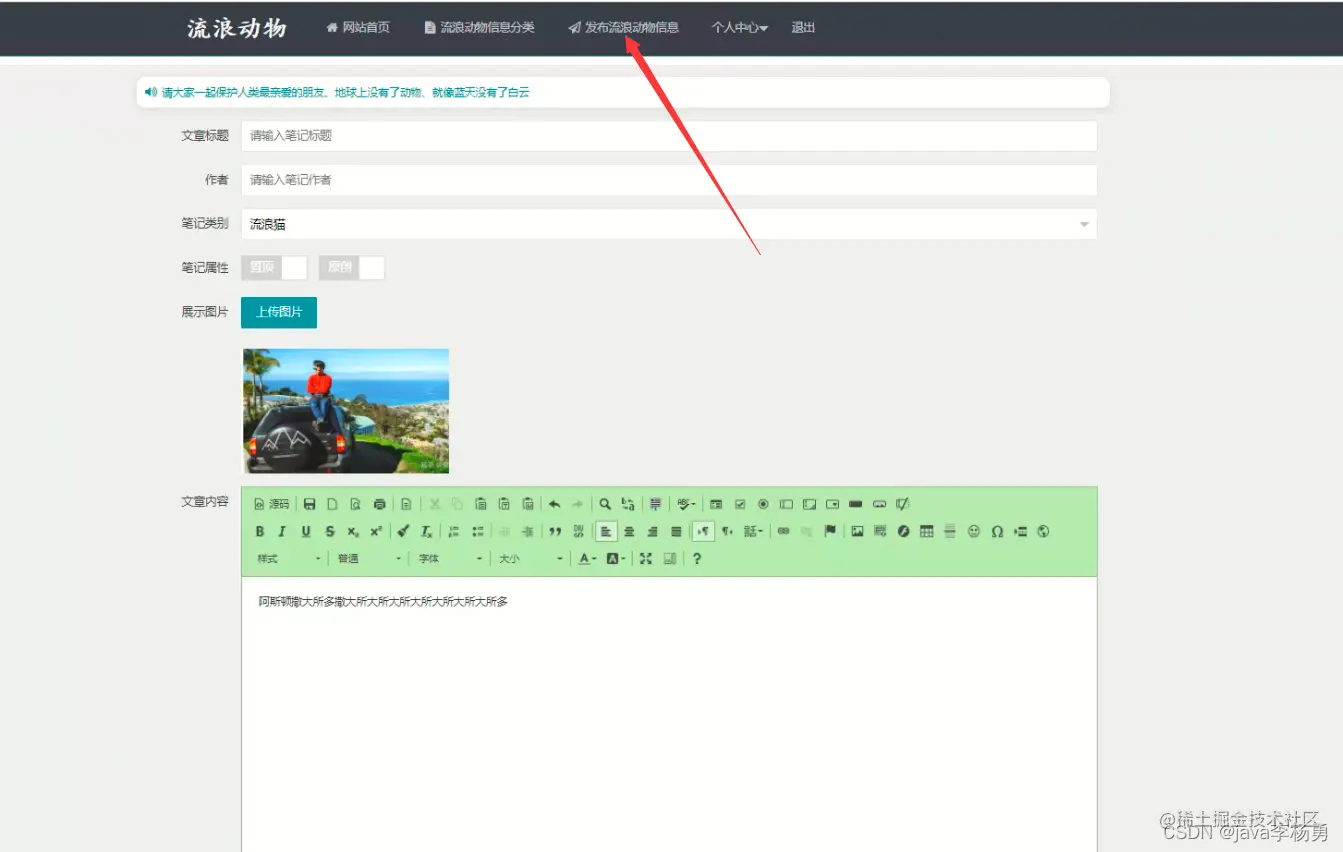The image size is (1343, 852).
Task: Click 退出 to log out
Action: (x=803, y=28)
